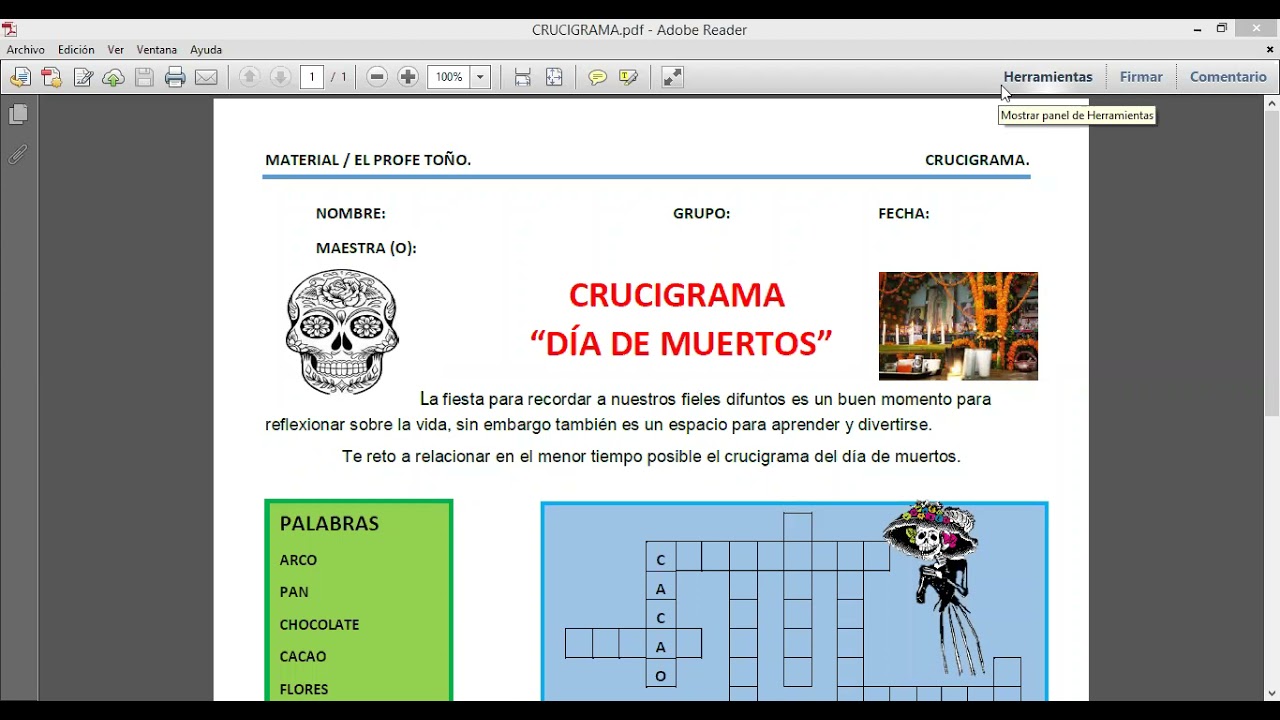The height and width of the screenshot is (720, 1280).
Task: Open the Ver menu
Action: coord(116,49)
